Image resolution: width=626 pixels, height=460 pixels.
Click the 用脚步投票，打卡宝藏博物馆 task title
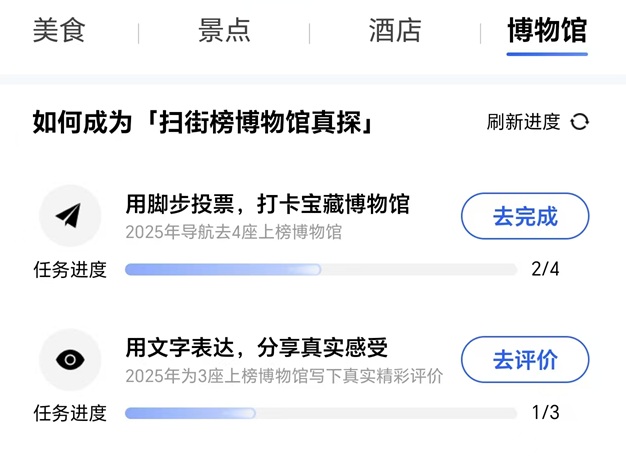pos(267,205)
